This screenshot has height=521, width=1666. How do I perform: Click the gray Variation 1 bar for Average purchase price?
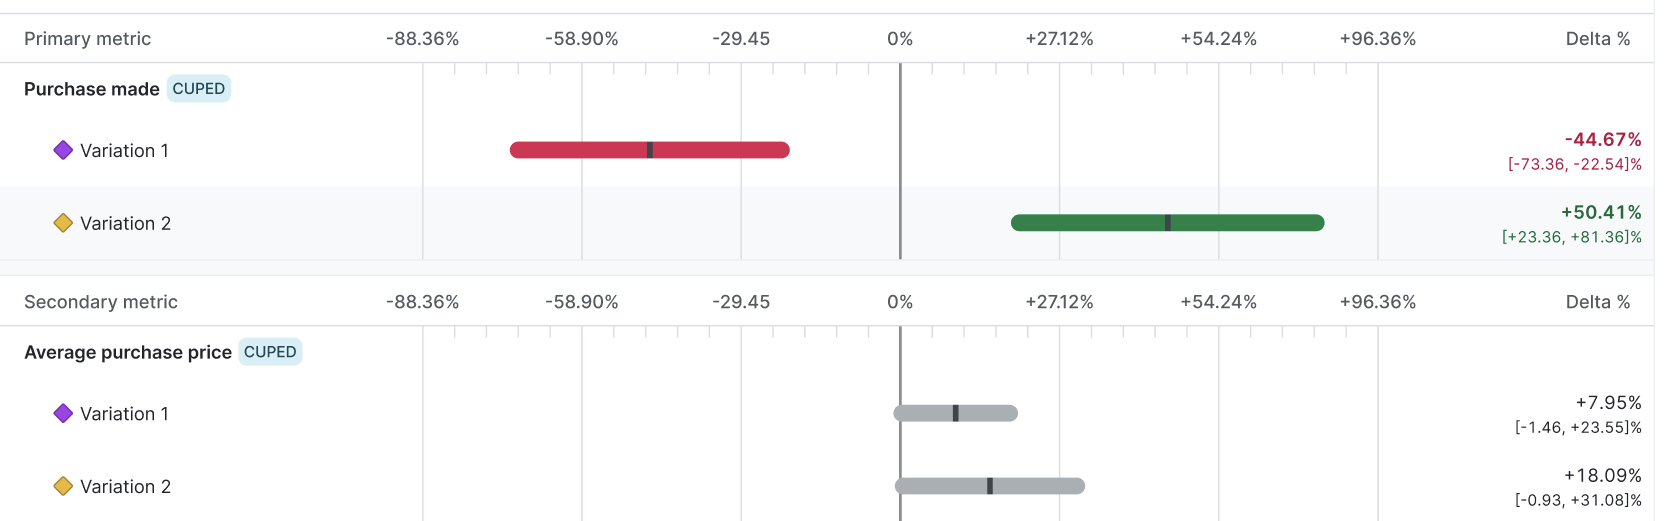click(x=985, y=413)
